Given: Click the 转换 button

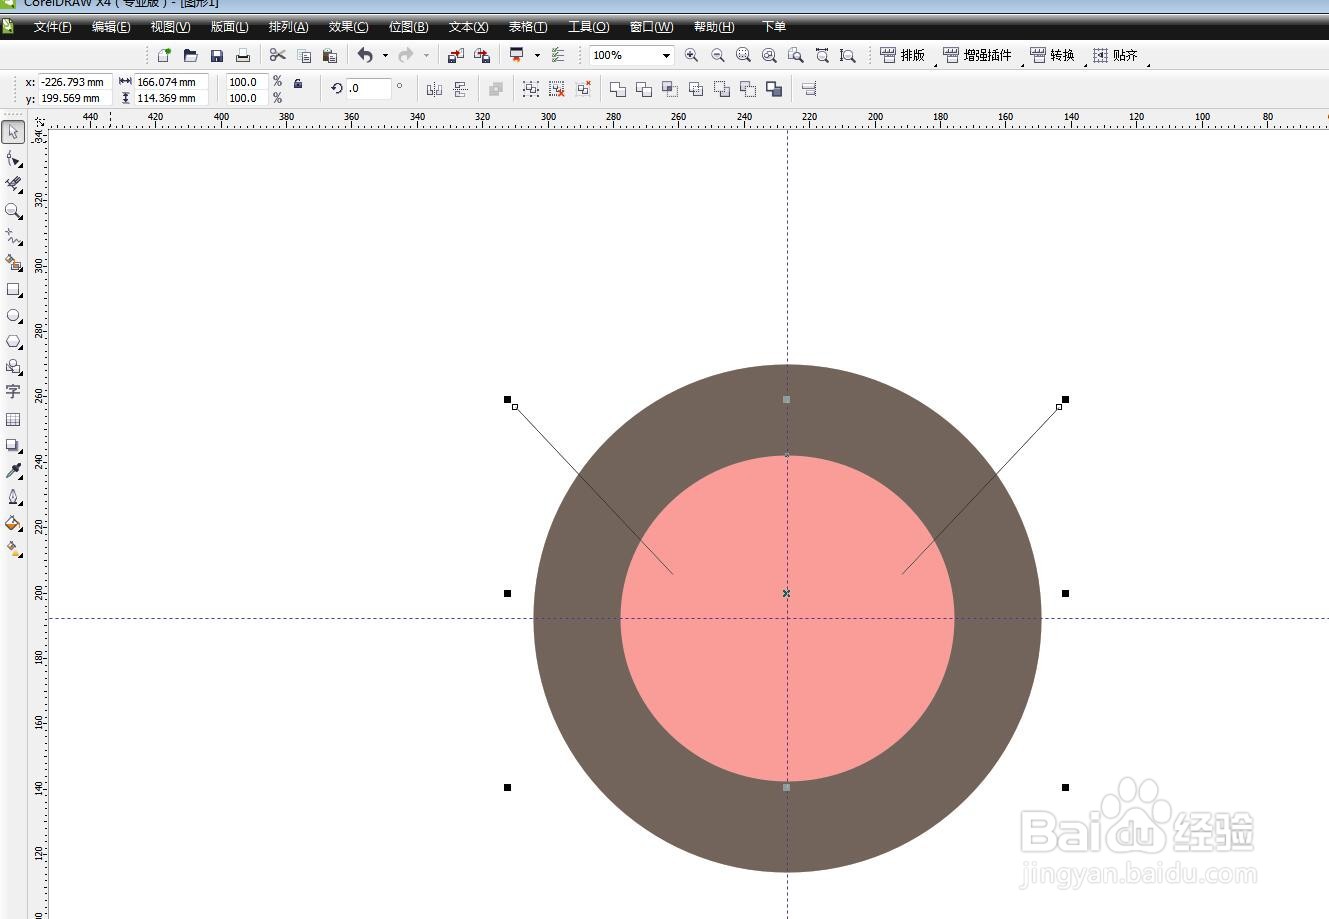Looking at the screenshot, I should click(x=1052, y=56).
